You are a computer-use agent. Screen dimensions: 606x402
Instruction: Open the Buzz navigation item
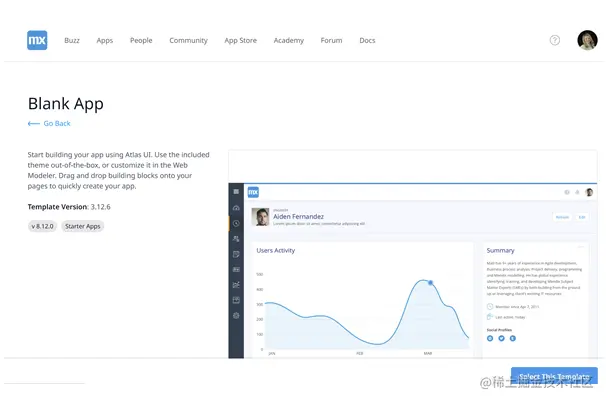(x=72, y=40)
